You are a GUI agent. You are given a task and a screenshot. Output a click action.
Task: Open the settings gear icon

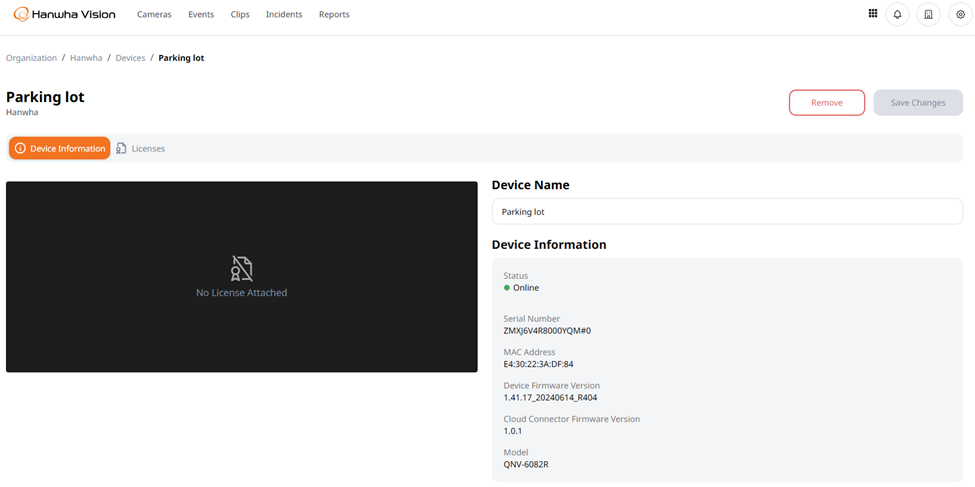coord(961,14)
